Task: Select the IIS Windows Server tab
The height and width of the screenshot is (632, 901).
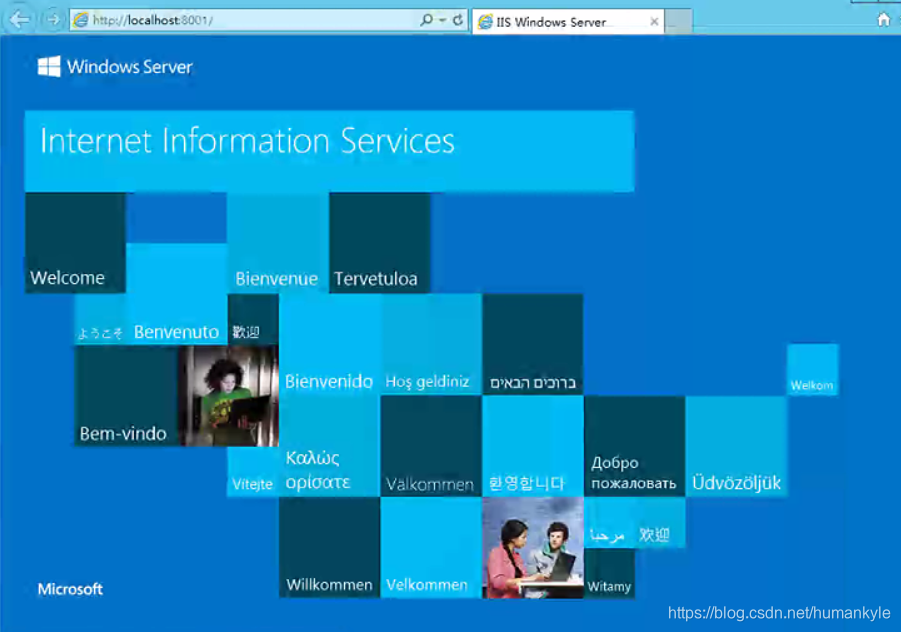Action: (x=568, y=22)
